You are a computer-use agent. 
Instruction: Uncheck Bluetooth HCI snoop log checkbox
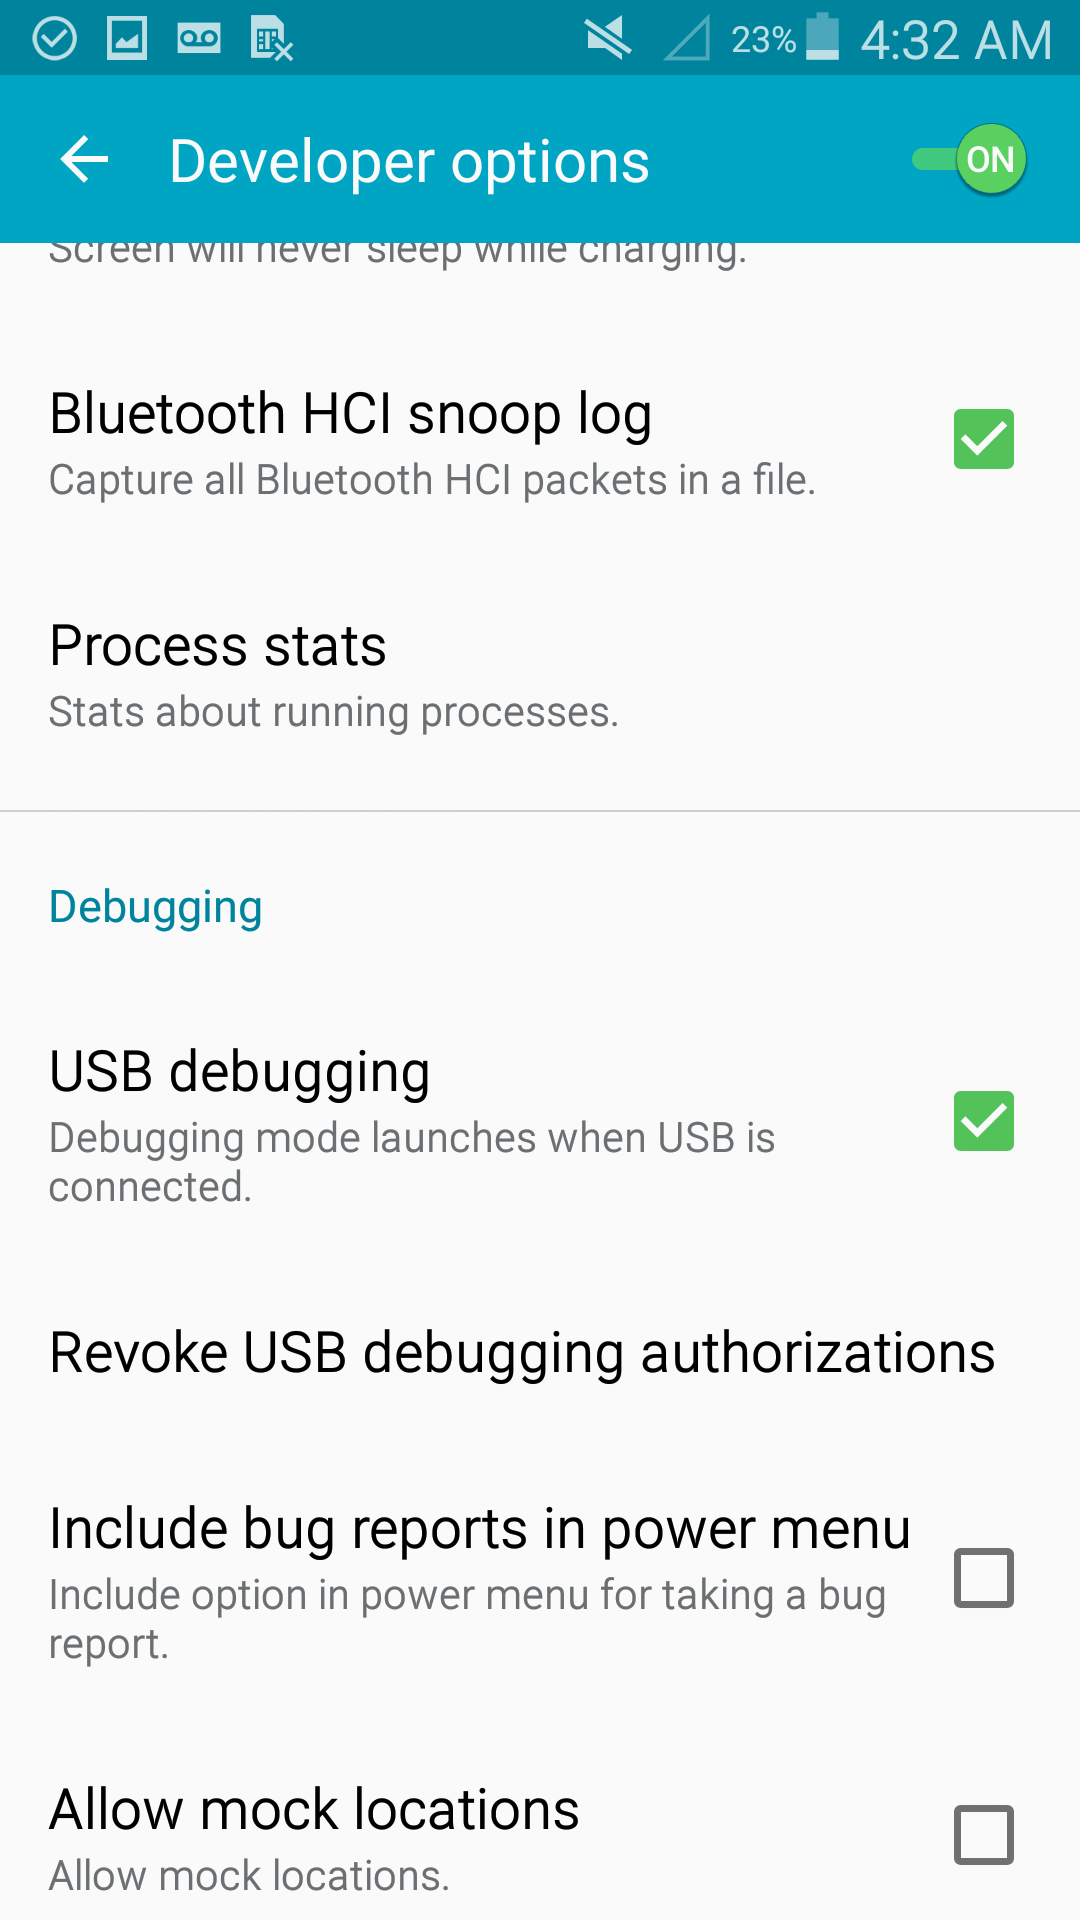(983, 439)
